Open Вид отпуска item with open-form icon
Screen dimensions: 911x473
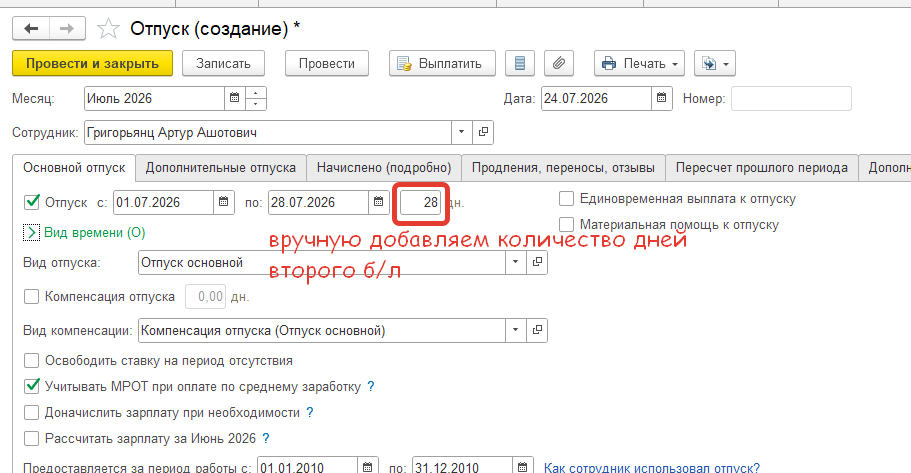click(537, 263)
